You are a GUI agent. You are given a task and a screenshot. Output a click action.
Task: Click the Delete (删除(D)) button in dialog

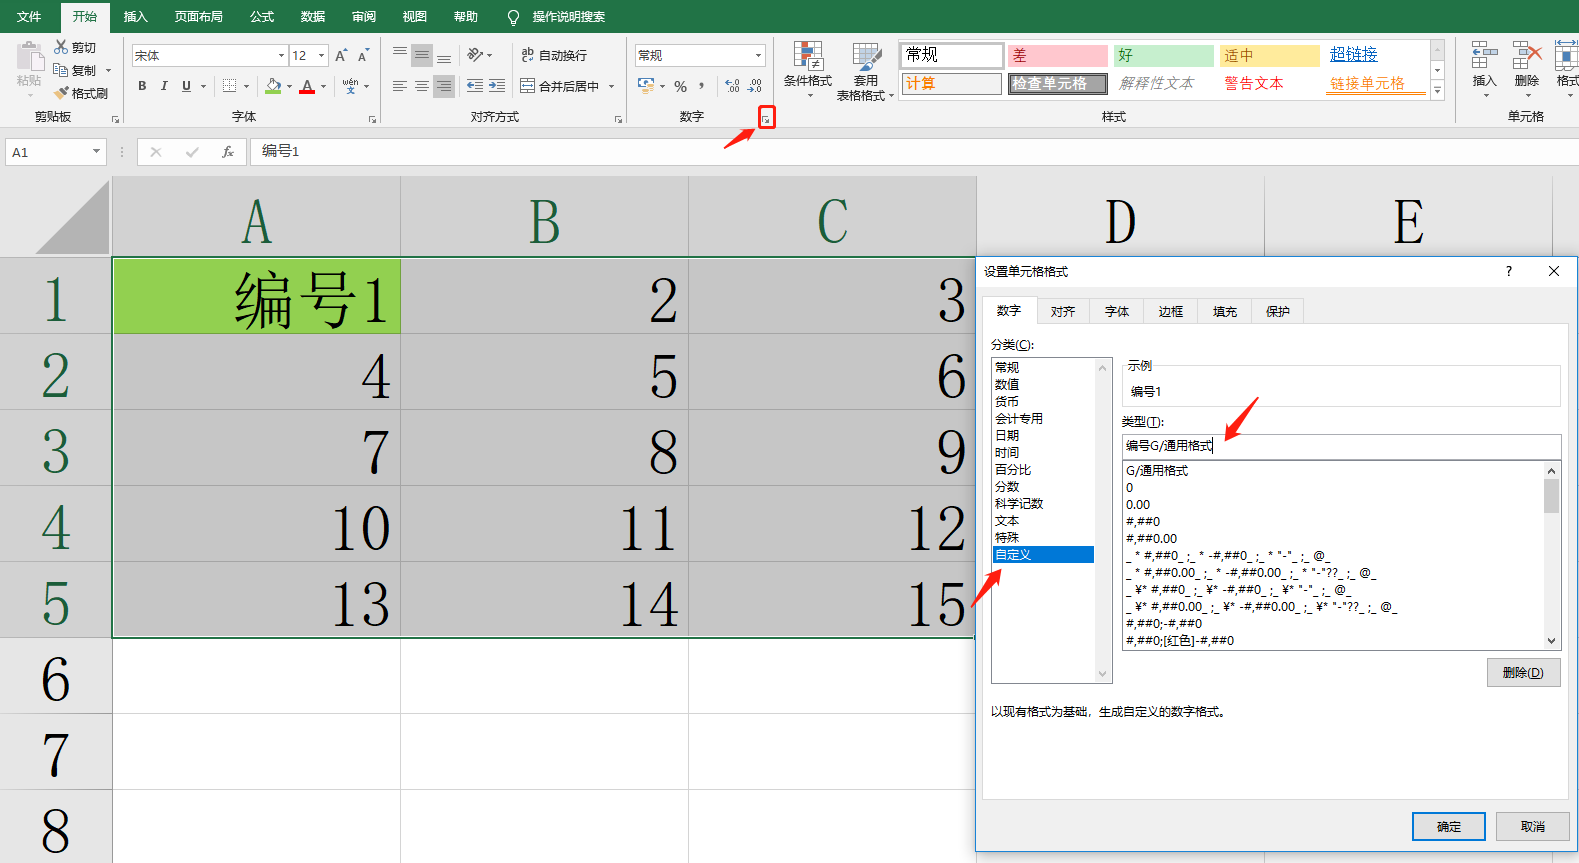coord(1523,673)
